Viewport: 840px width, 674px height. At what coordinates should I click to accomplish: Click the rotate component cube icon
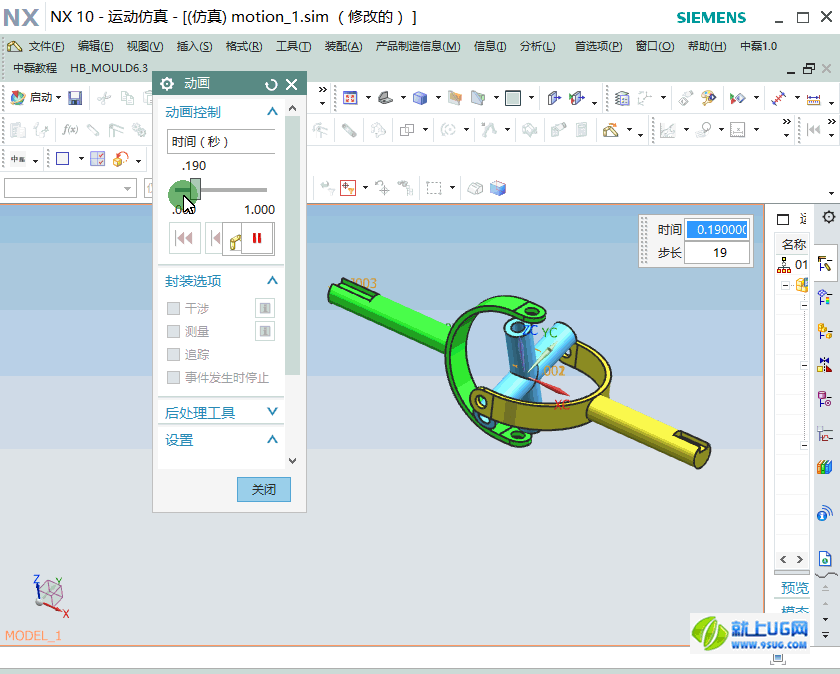[x=121, y=159]
